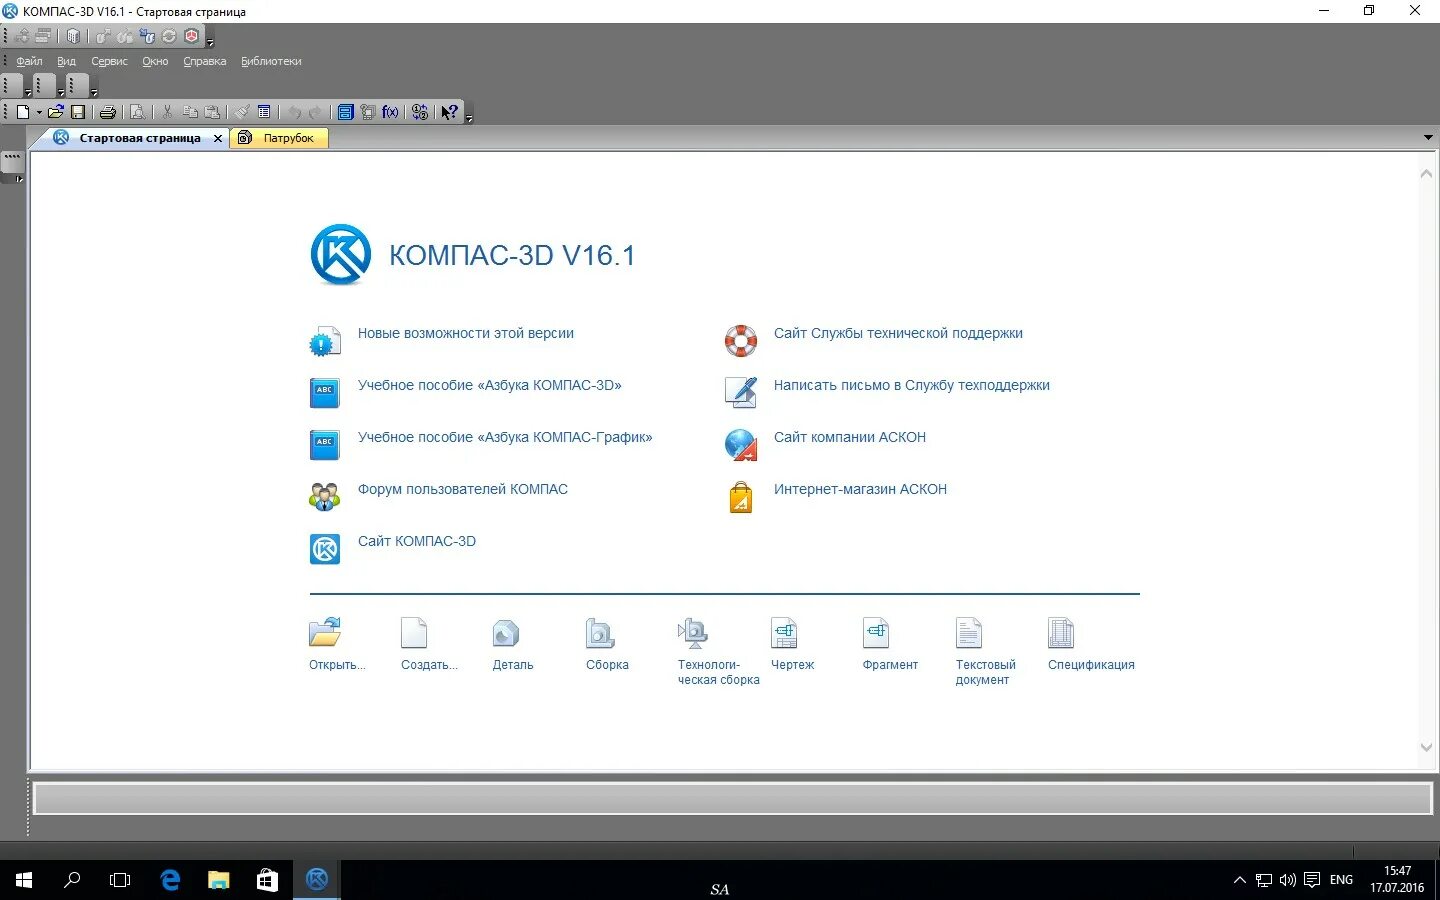Click the numbering 1-2 toolbar icon
1440x900 pixels.
click(420, 112)
